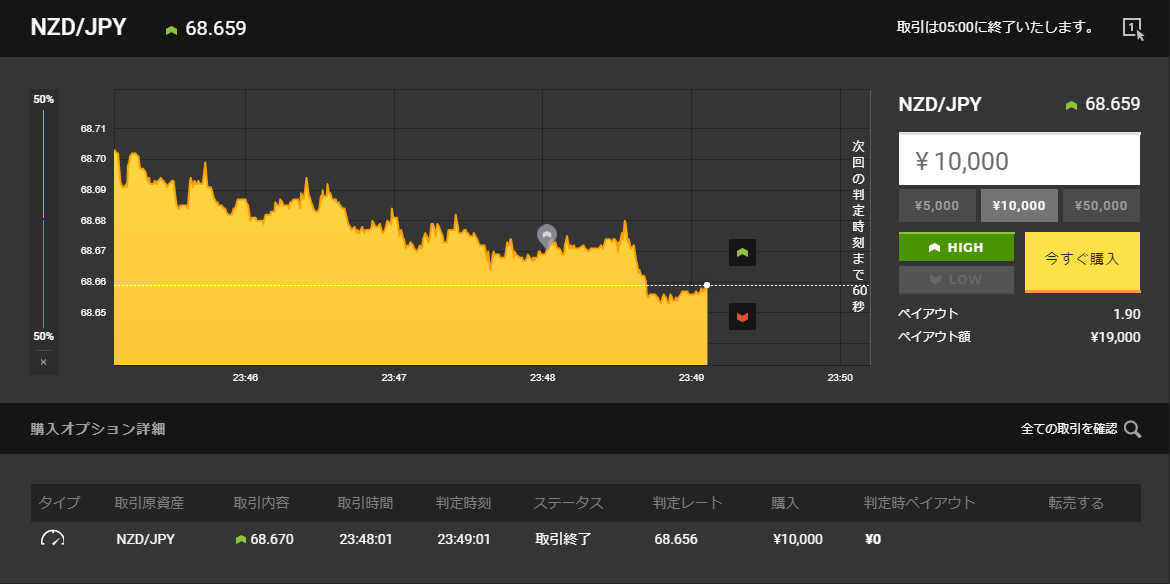Click the speedometer type icon in trade row
Viewport: 1170px width, 584px height.
click(52, 539)
